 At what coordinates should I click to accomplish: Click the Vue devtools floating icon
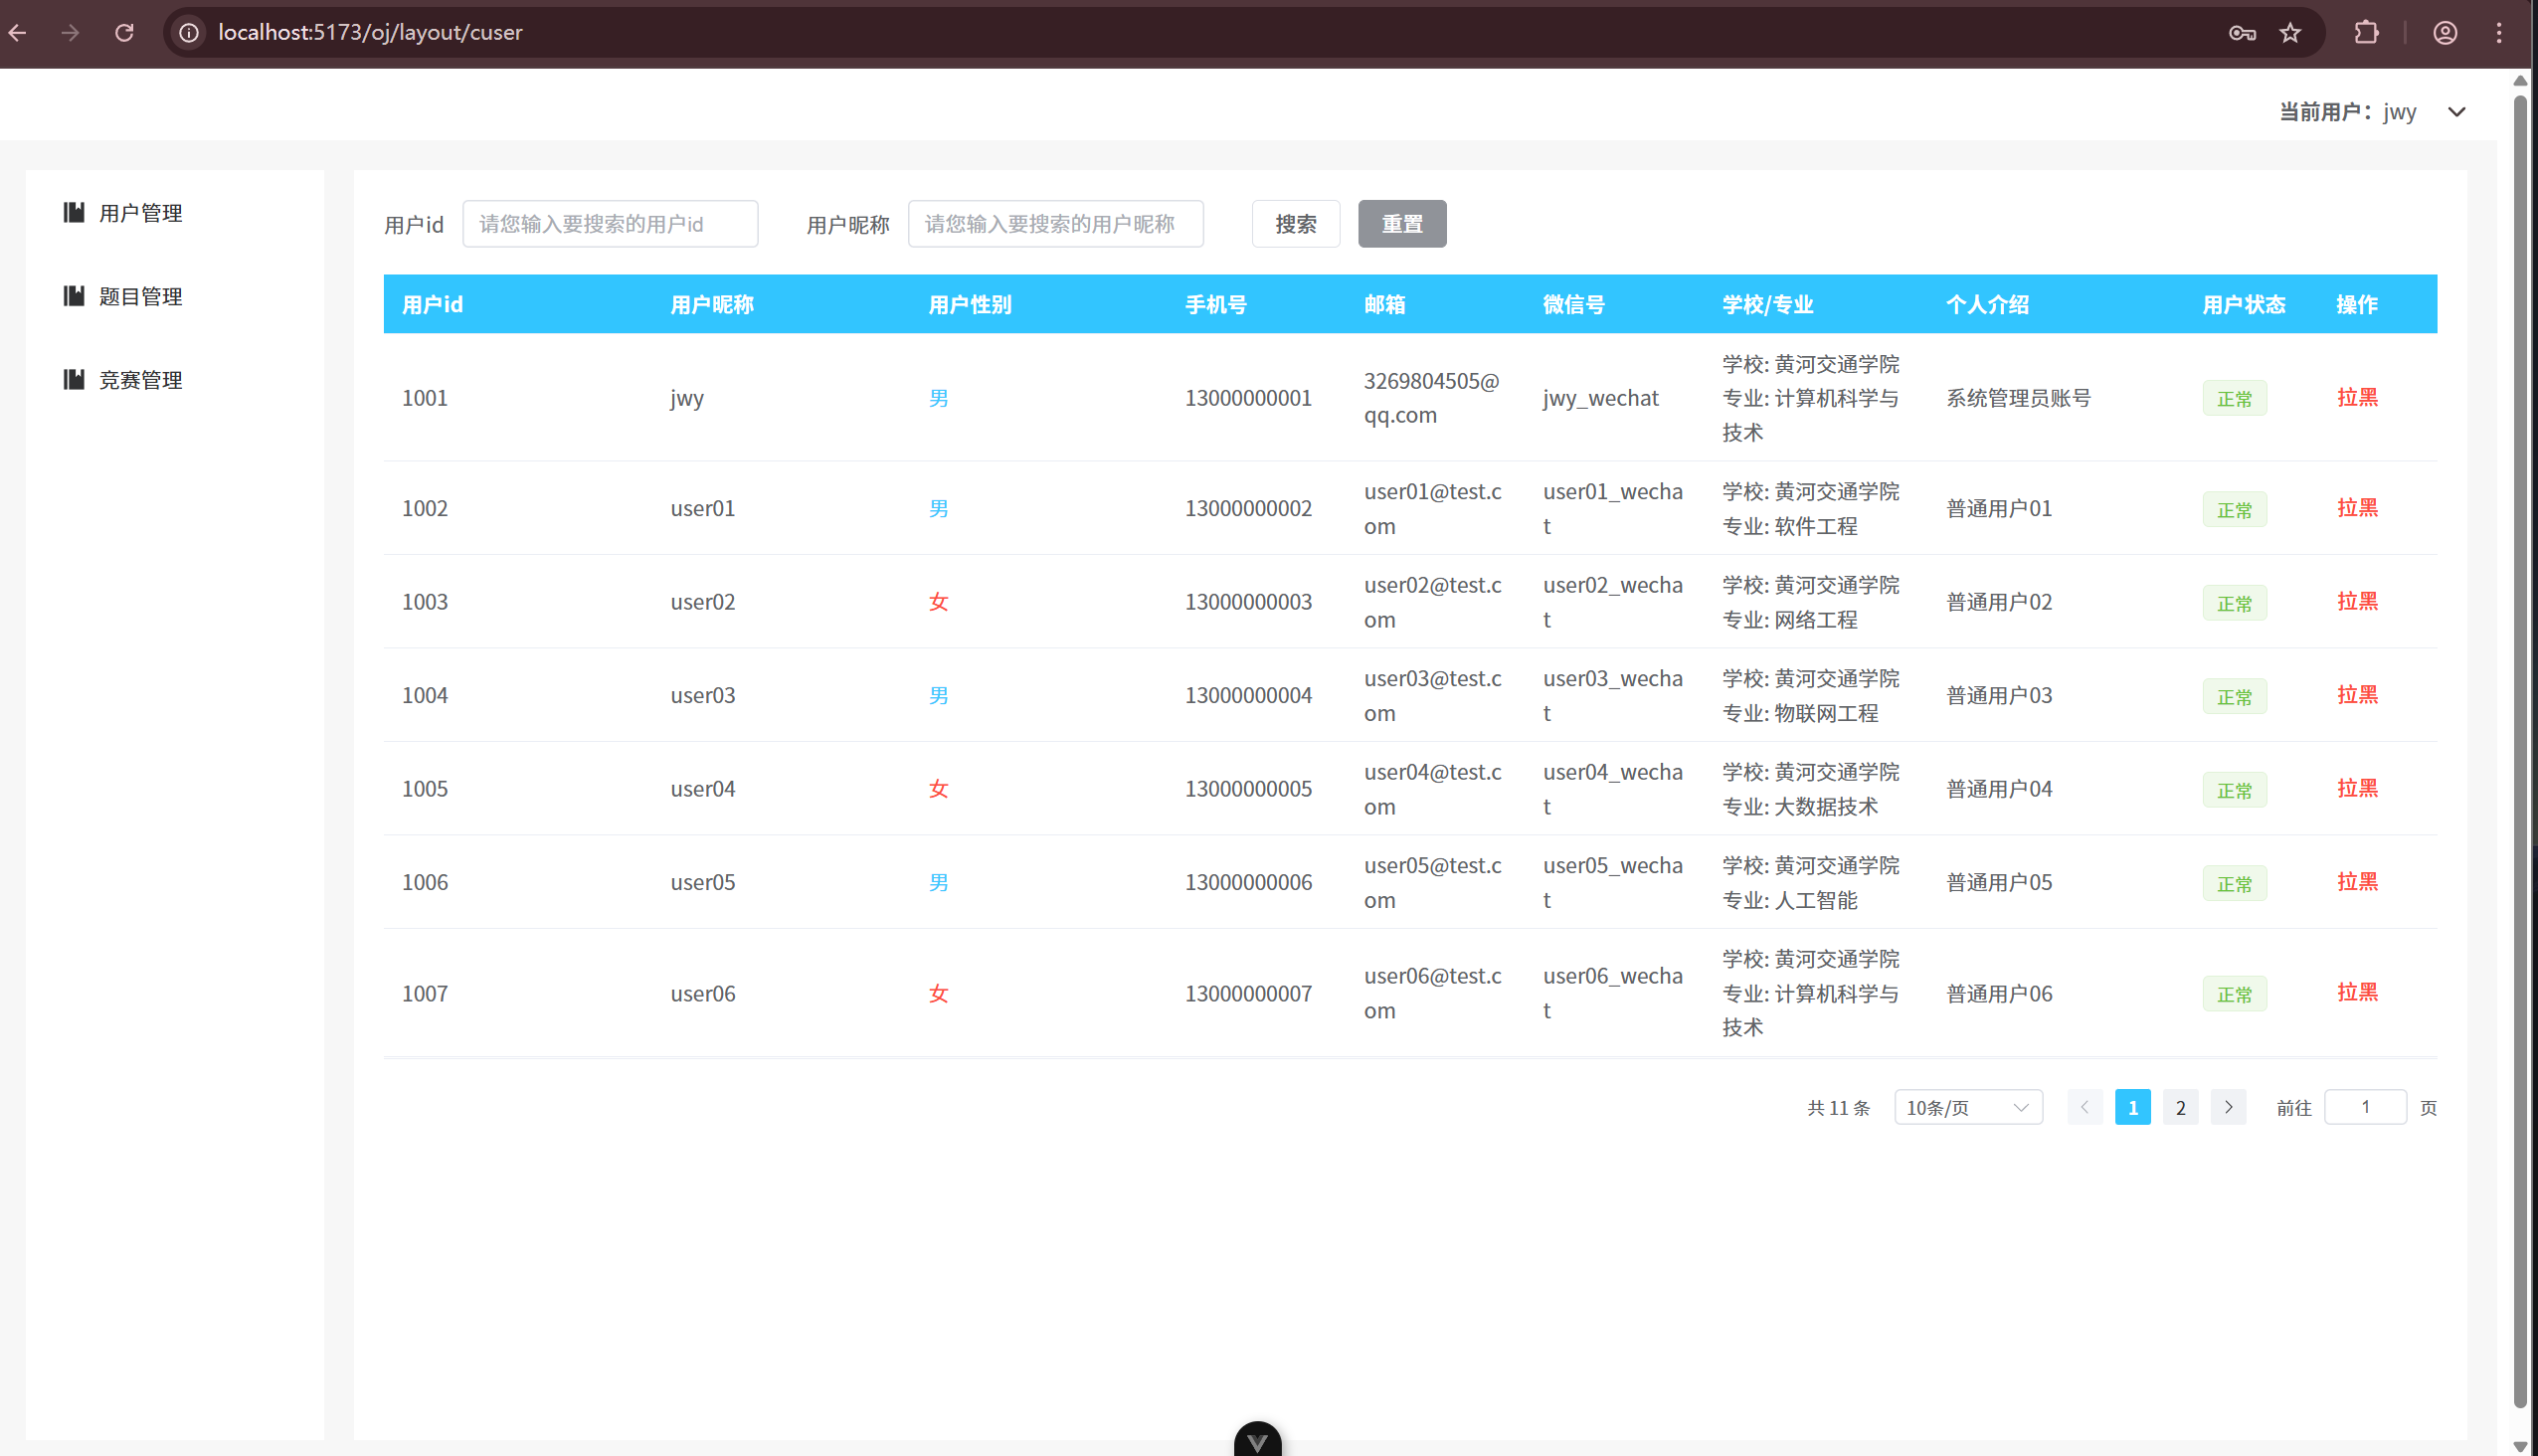pyautogui.click(x=1257, y=1439)
